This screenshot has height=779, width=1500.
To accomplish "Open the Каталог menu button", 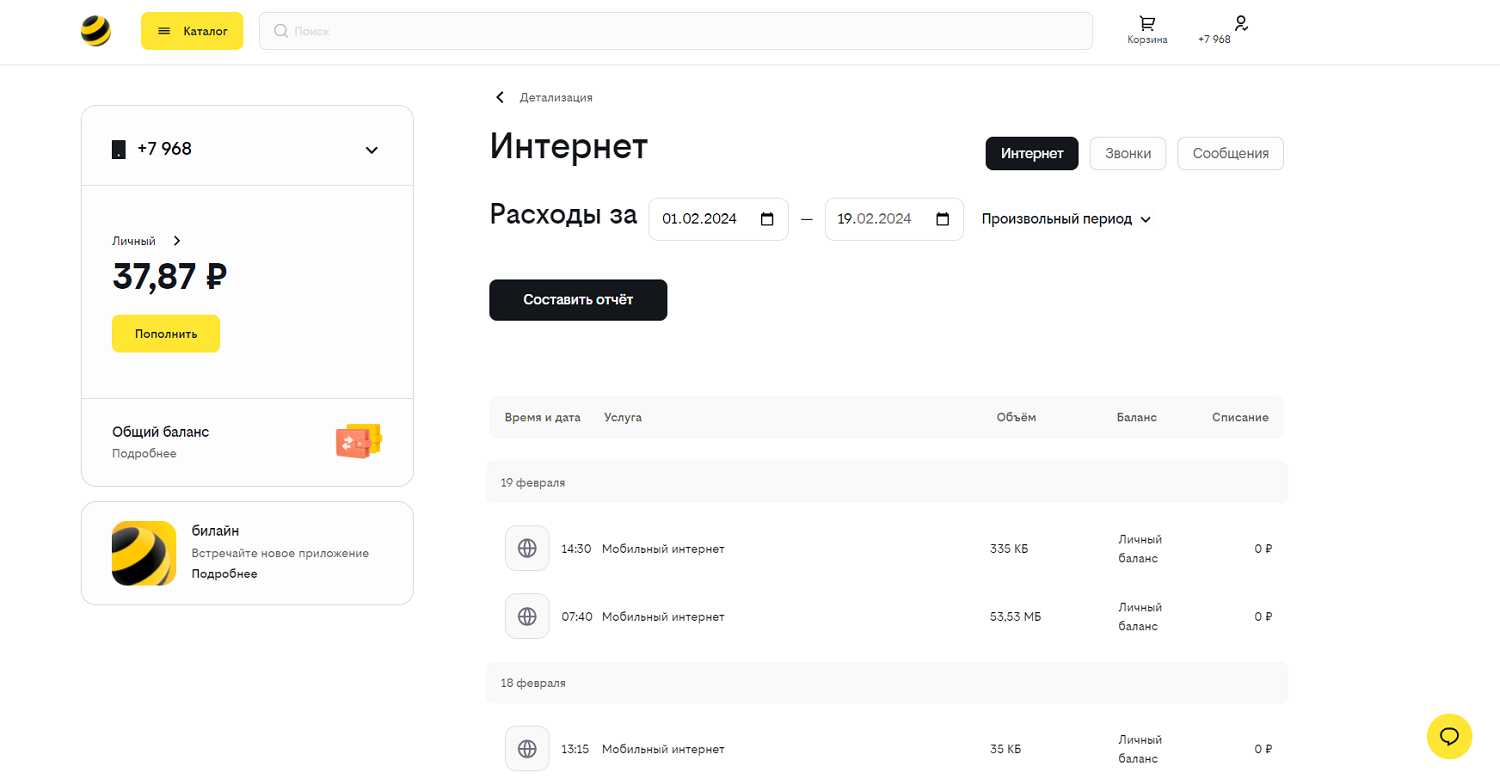I will click(x=192, y=31).
